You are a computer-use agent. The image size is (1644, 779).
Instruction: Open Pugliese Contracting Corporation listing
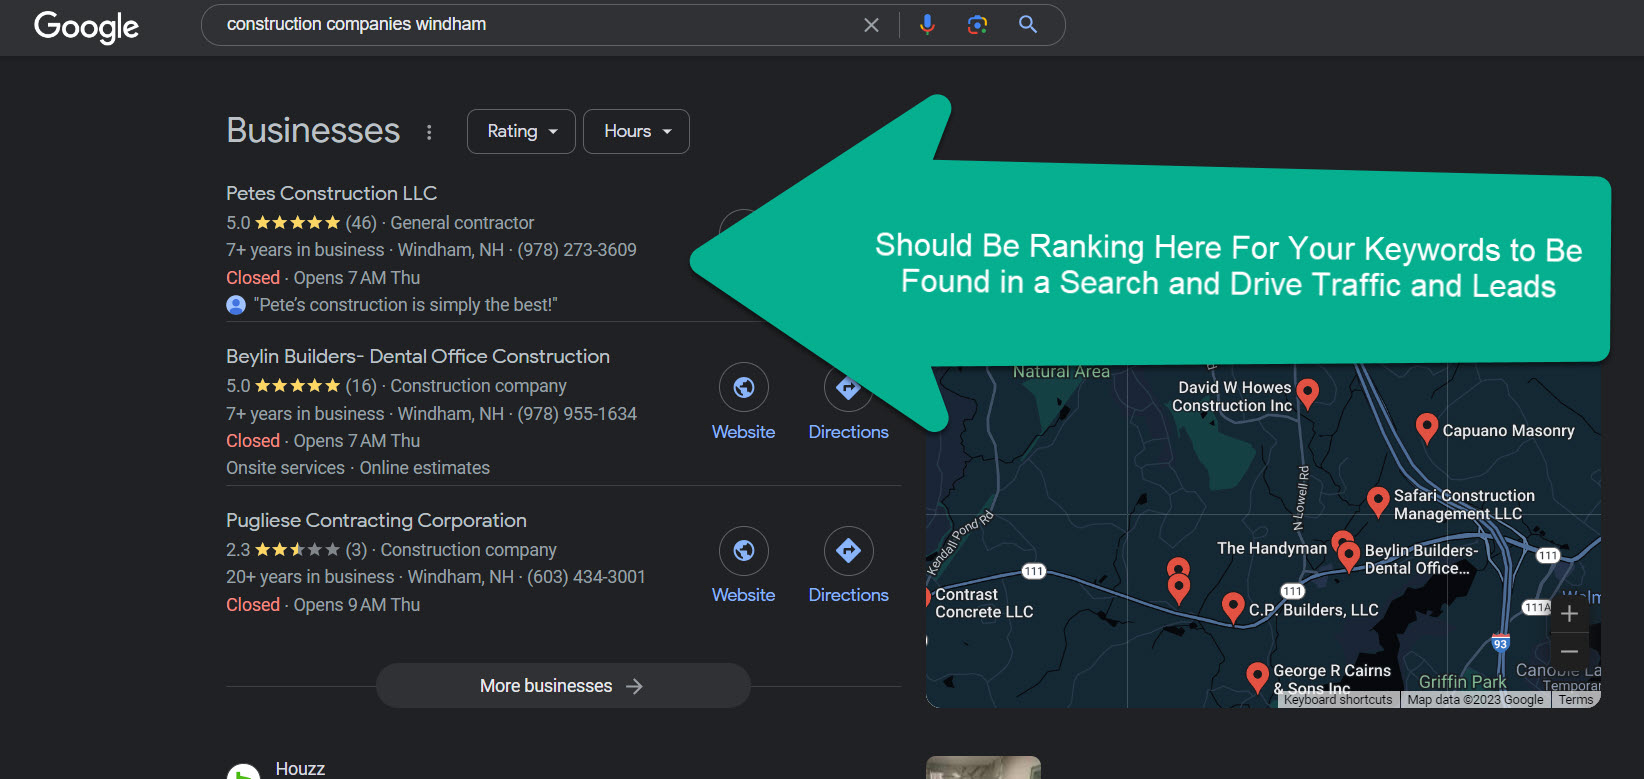tap(376, 520)
